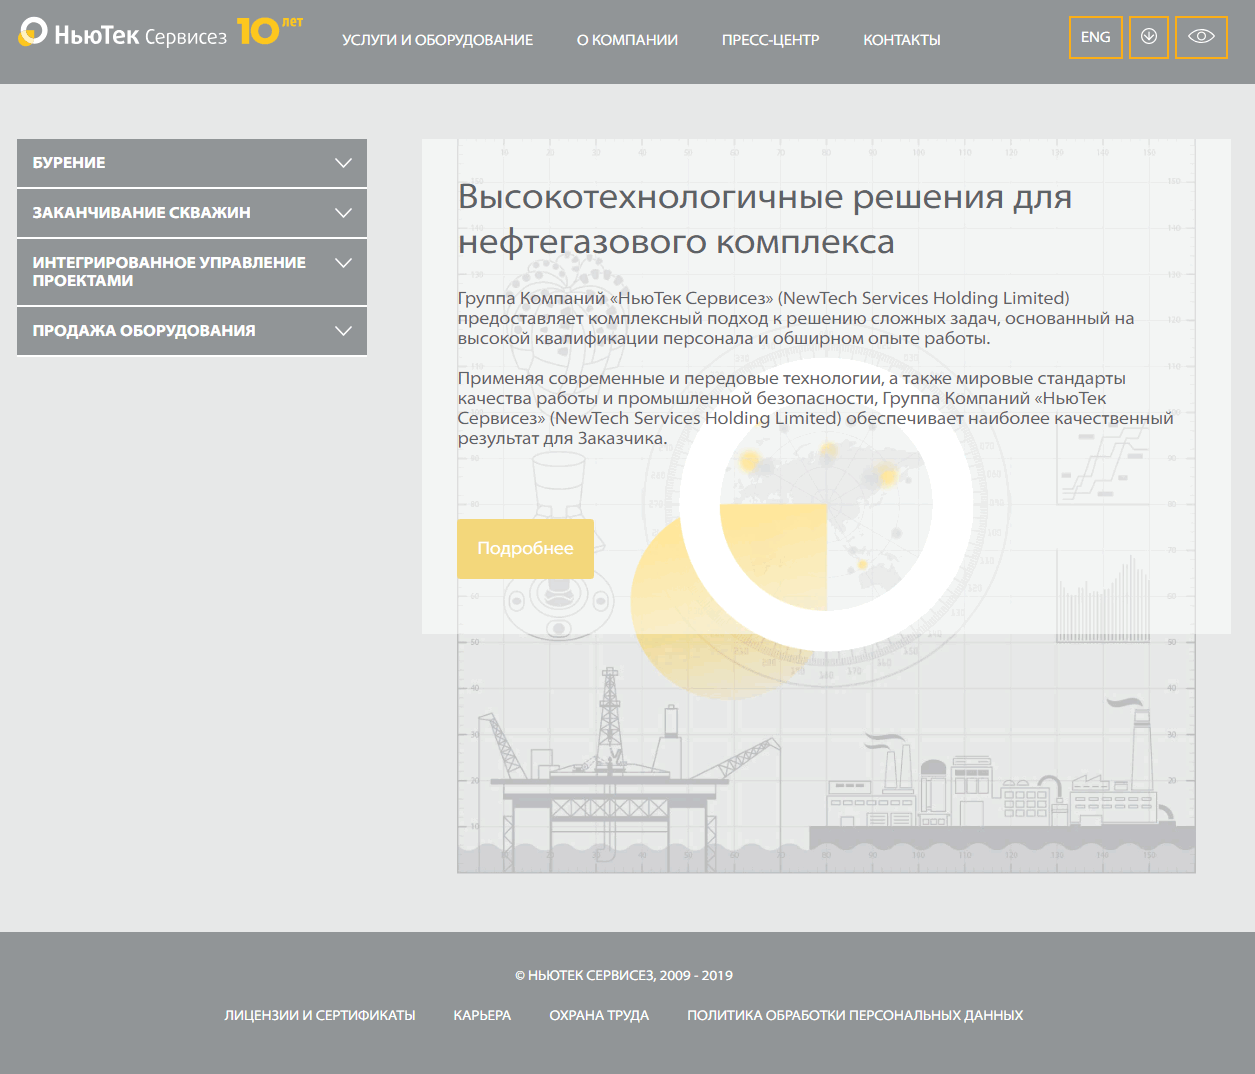Expand Интегрированное управление проектами chevron
1255x1074 pixels.
(x=343, y=263)
